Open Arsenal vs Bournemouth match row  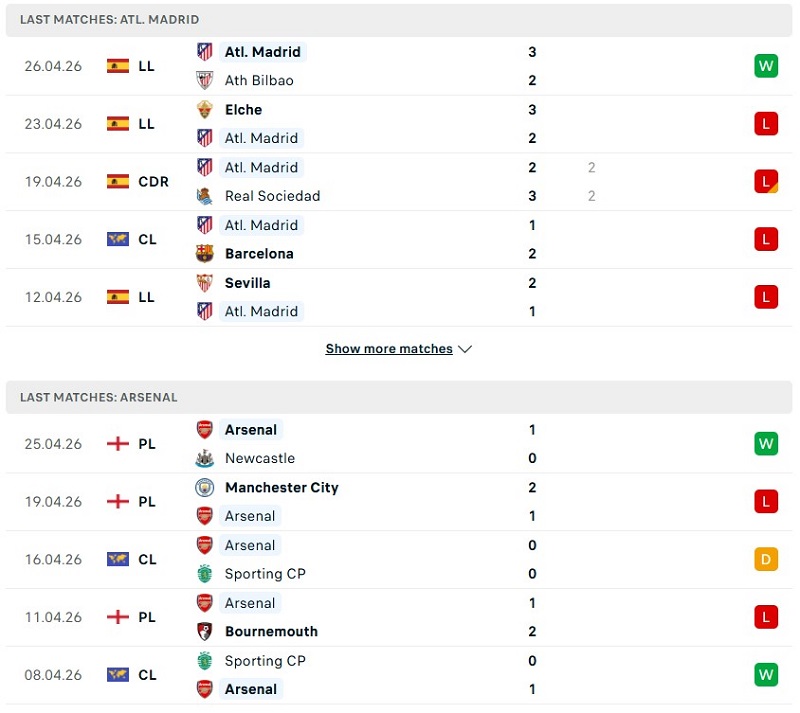pyautogui.click(x=400, y=617)
